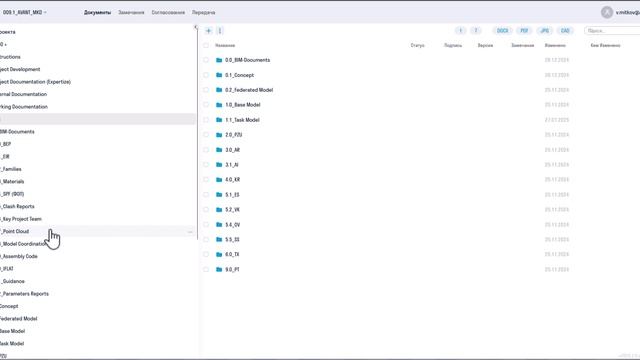The width and height of the screenshot is (640, 360).
Task: Select Project Development tree item
Action: pyautogui.click(x=20, y=69)
